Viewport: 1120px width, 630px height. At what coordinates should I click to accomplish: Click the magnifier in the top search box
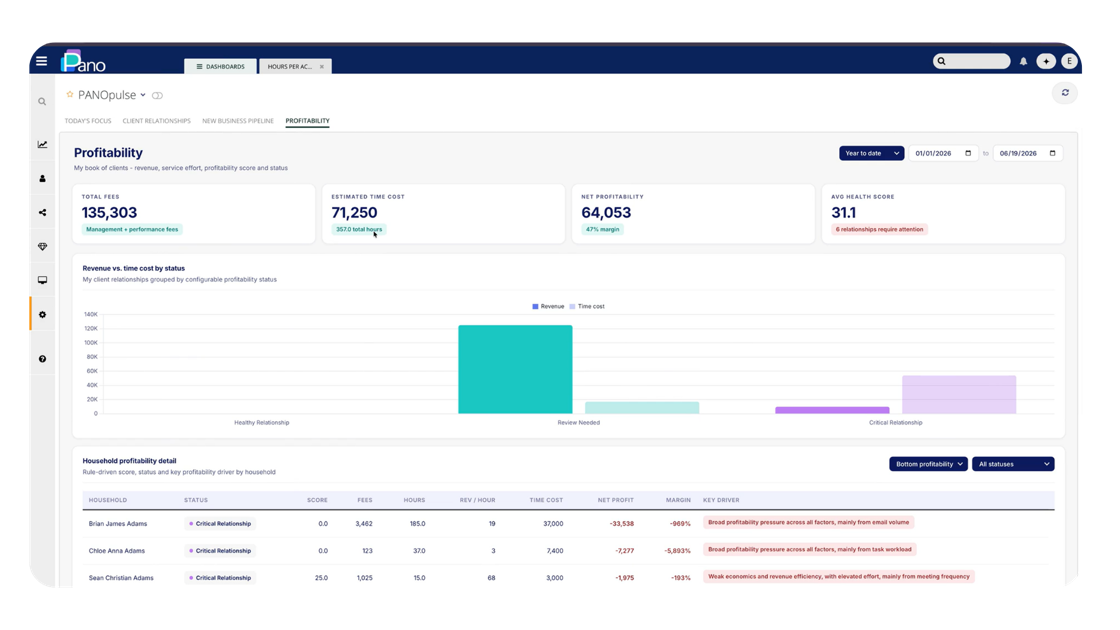tap(941, 61)
